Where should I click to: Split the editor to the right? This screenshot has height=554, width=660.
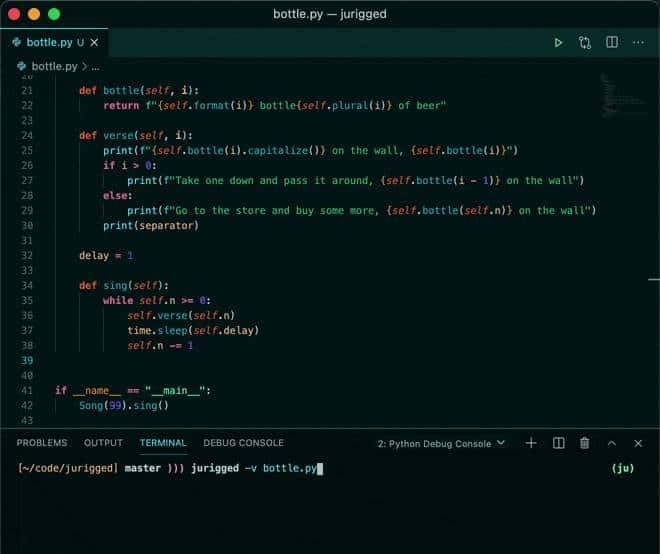click(x=611, y=43)
